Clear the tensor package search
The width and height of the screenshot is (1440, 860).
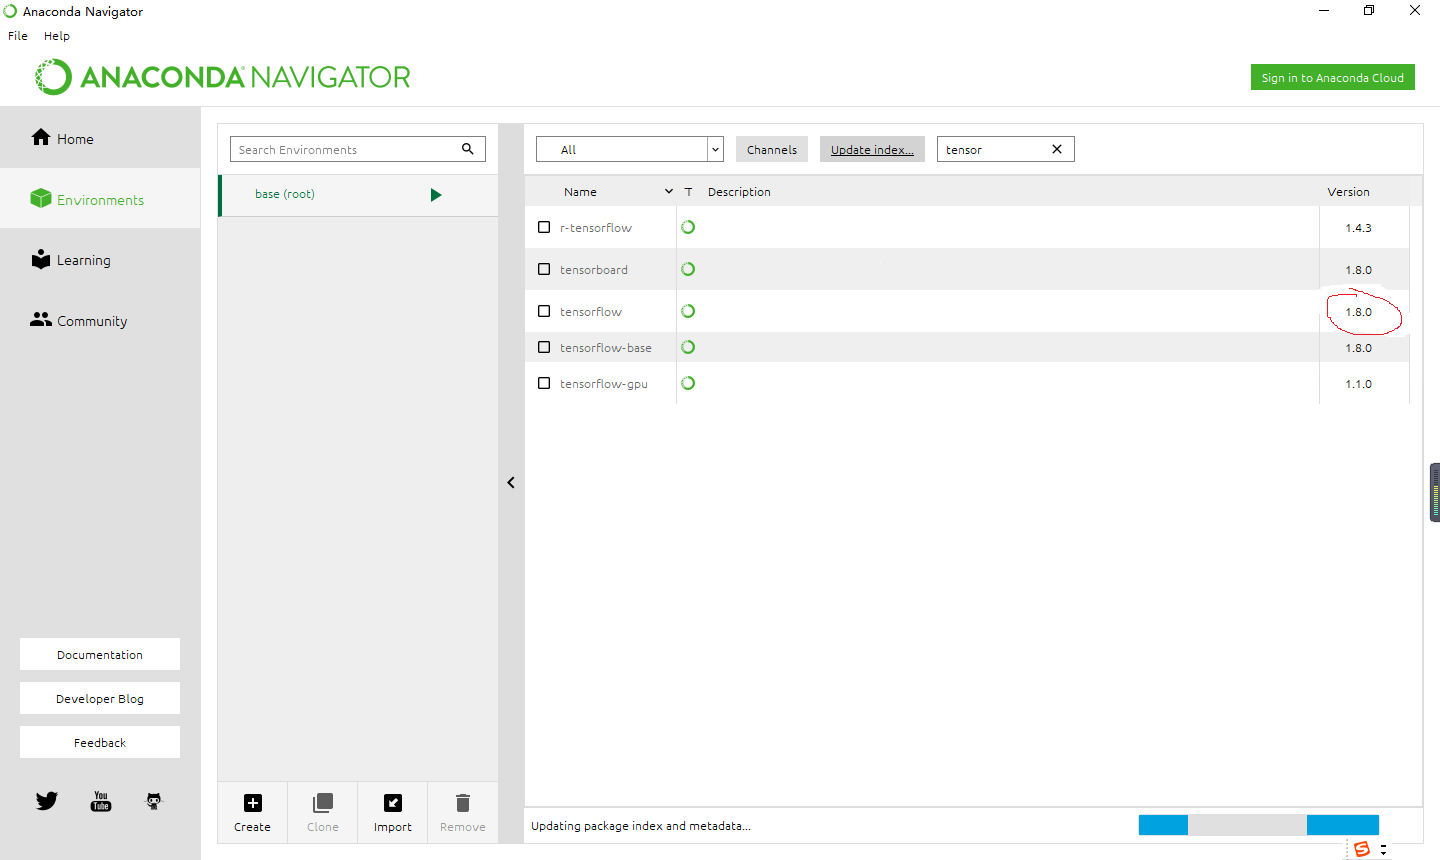point(1057,149)
